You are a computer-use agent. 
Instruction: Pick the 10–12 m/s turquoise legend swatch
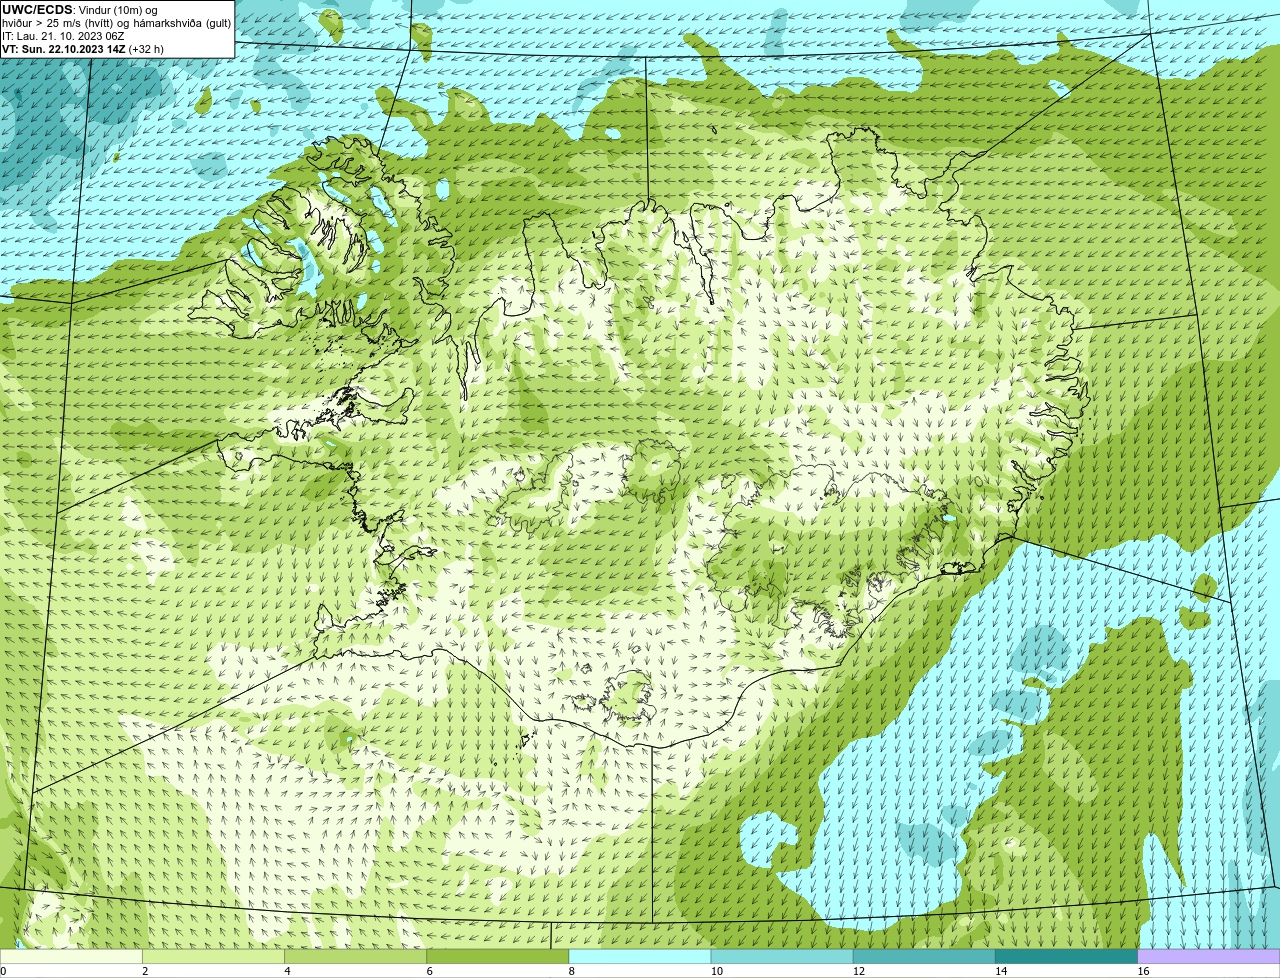(x=782, y=956)
